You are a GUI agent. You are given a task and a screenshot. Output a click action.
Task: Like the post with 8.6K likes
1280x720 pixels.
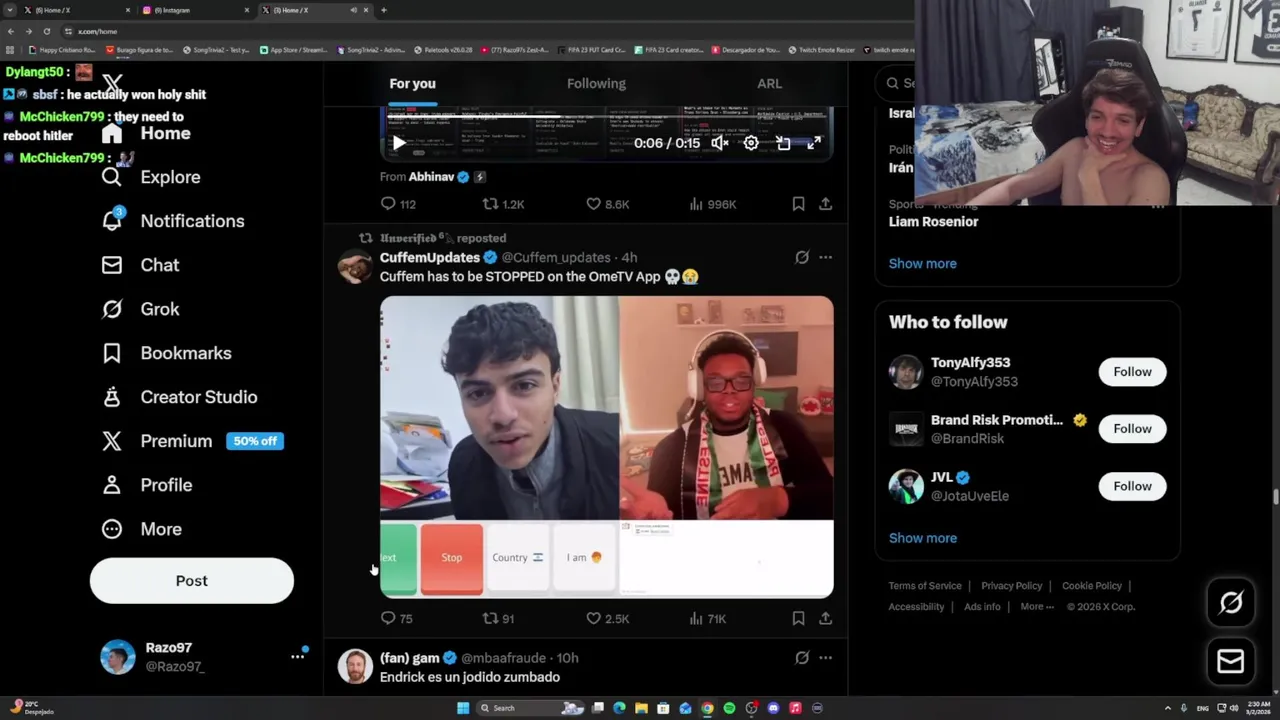607,204
